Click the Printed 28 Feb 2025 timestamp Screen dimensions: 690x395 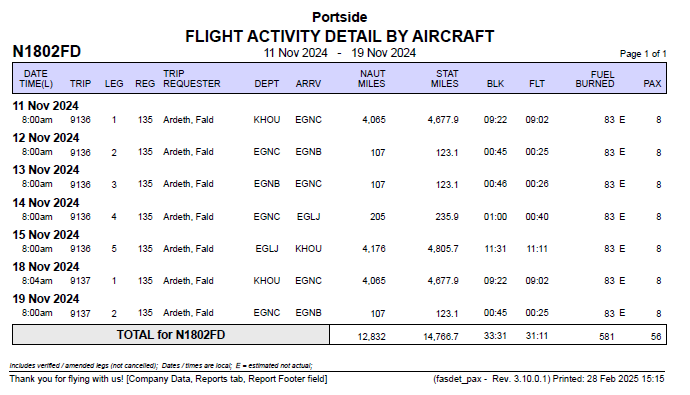[x=608, y=379]
